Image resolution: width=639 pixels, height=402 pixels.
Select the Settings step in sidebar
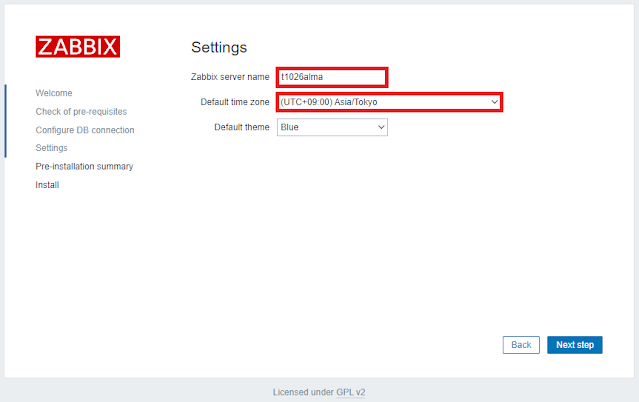tap(51, 148)
